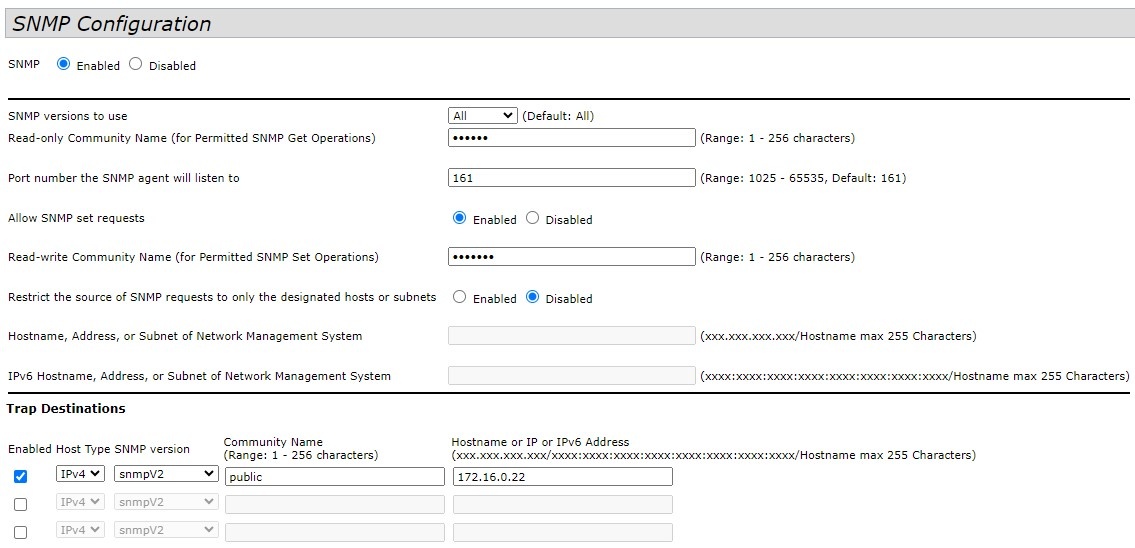The height and width of the screenshot is (548, 1135).
Task: Click the trap community name field containing public
Action: pos(334,477)
